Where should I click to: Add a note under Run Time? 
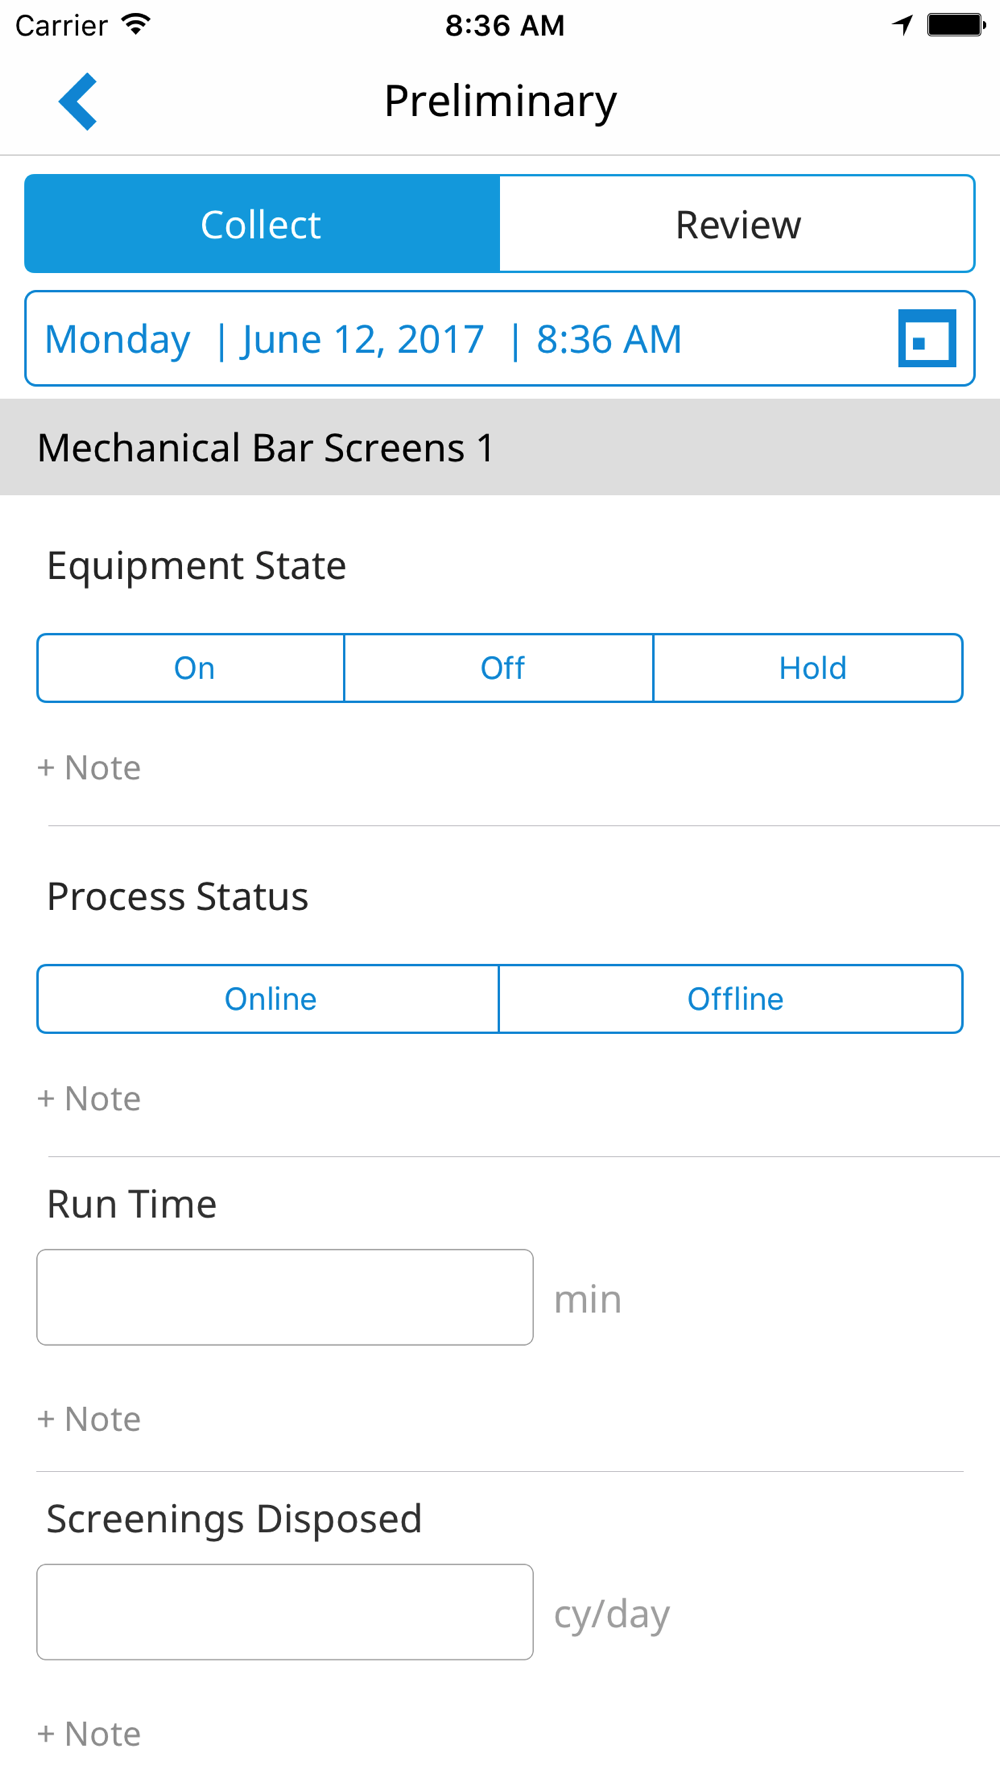pyautogui.click(x=89, y=1419)
